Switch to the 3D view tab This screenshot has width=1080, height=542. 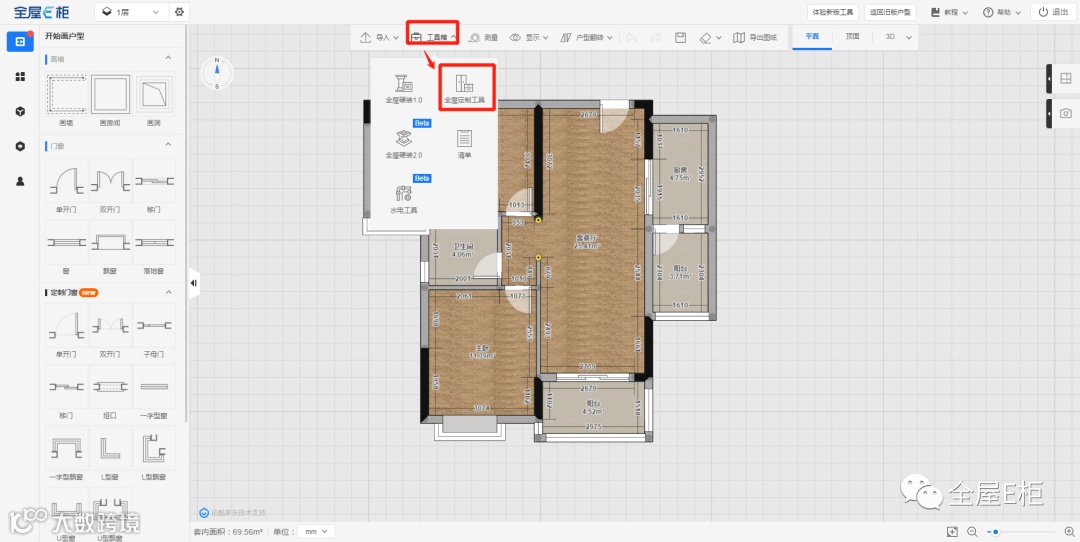tap(890, 37)
